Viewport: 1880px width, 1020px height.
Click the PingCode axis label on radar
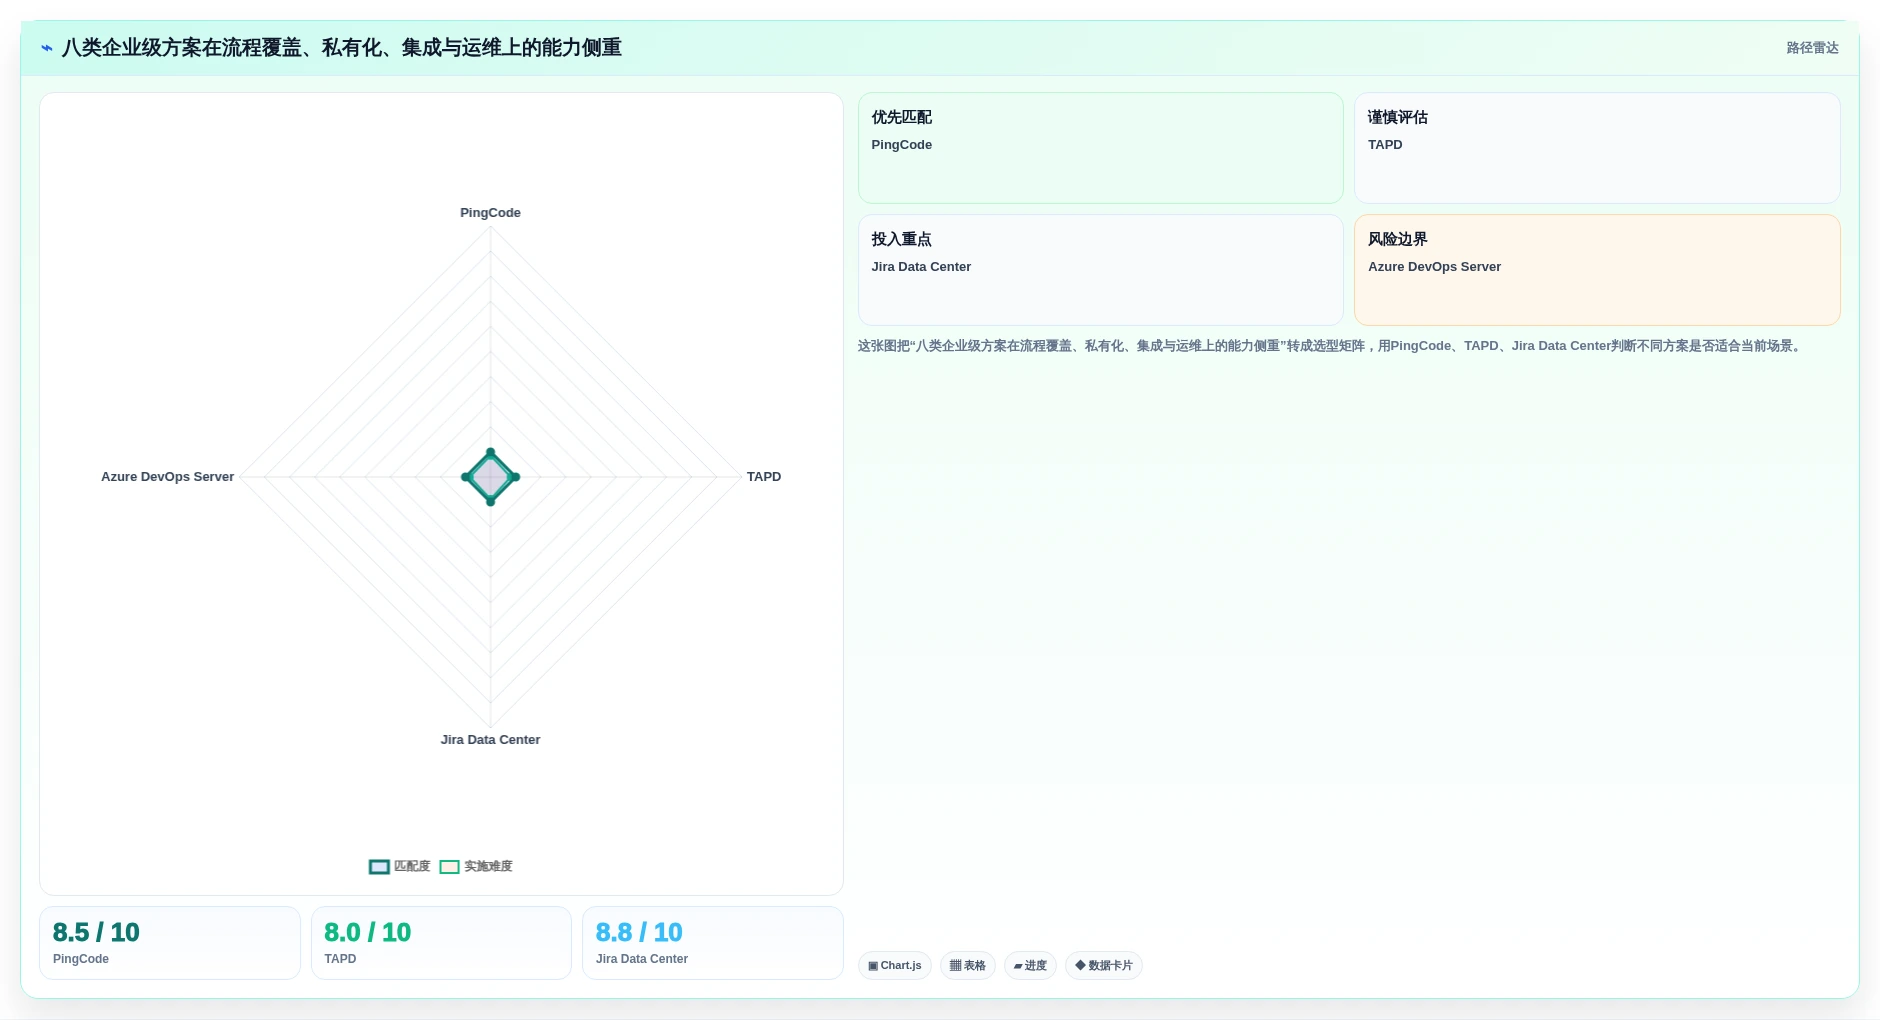490,213
